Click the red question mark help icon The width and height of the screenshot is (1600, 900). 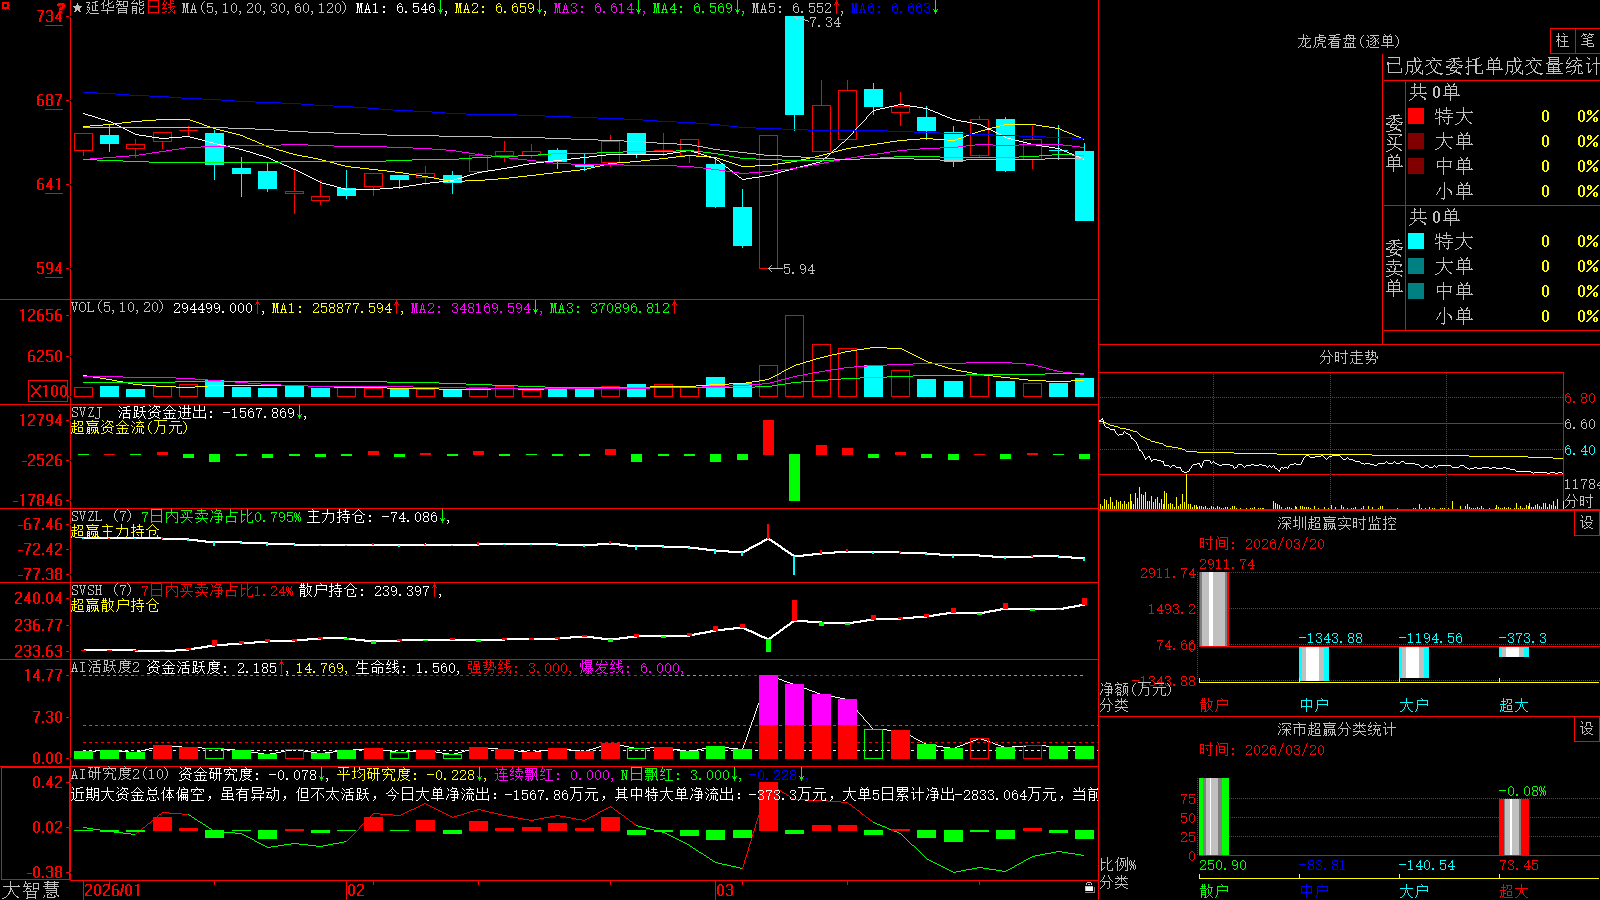pos(62,8)
